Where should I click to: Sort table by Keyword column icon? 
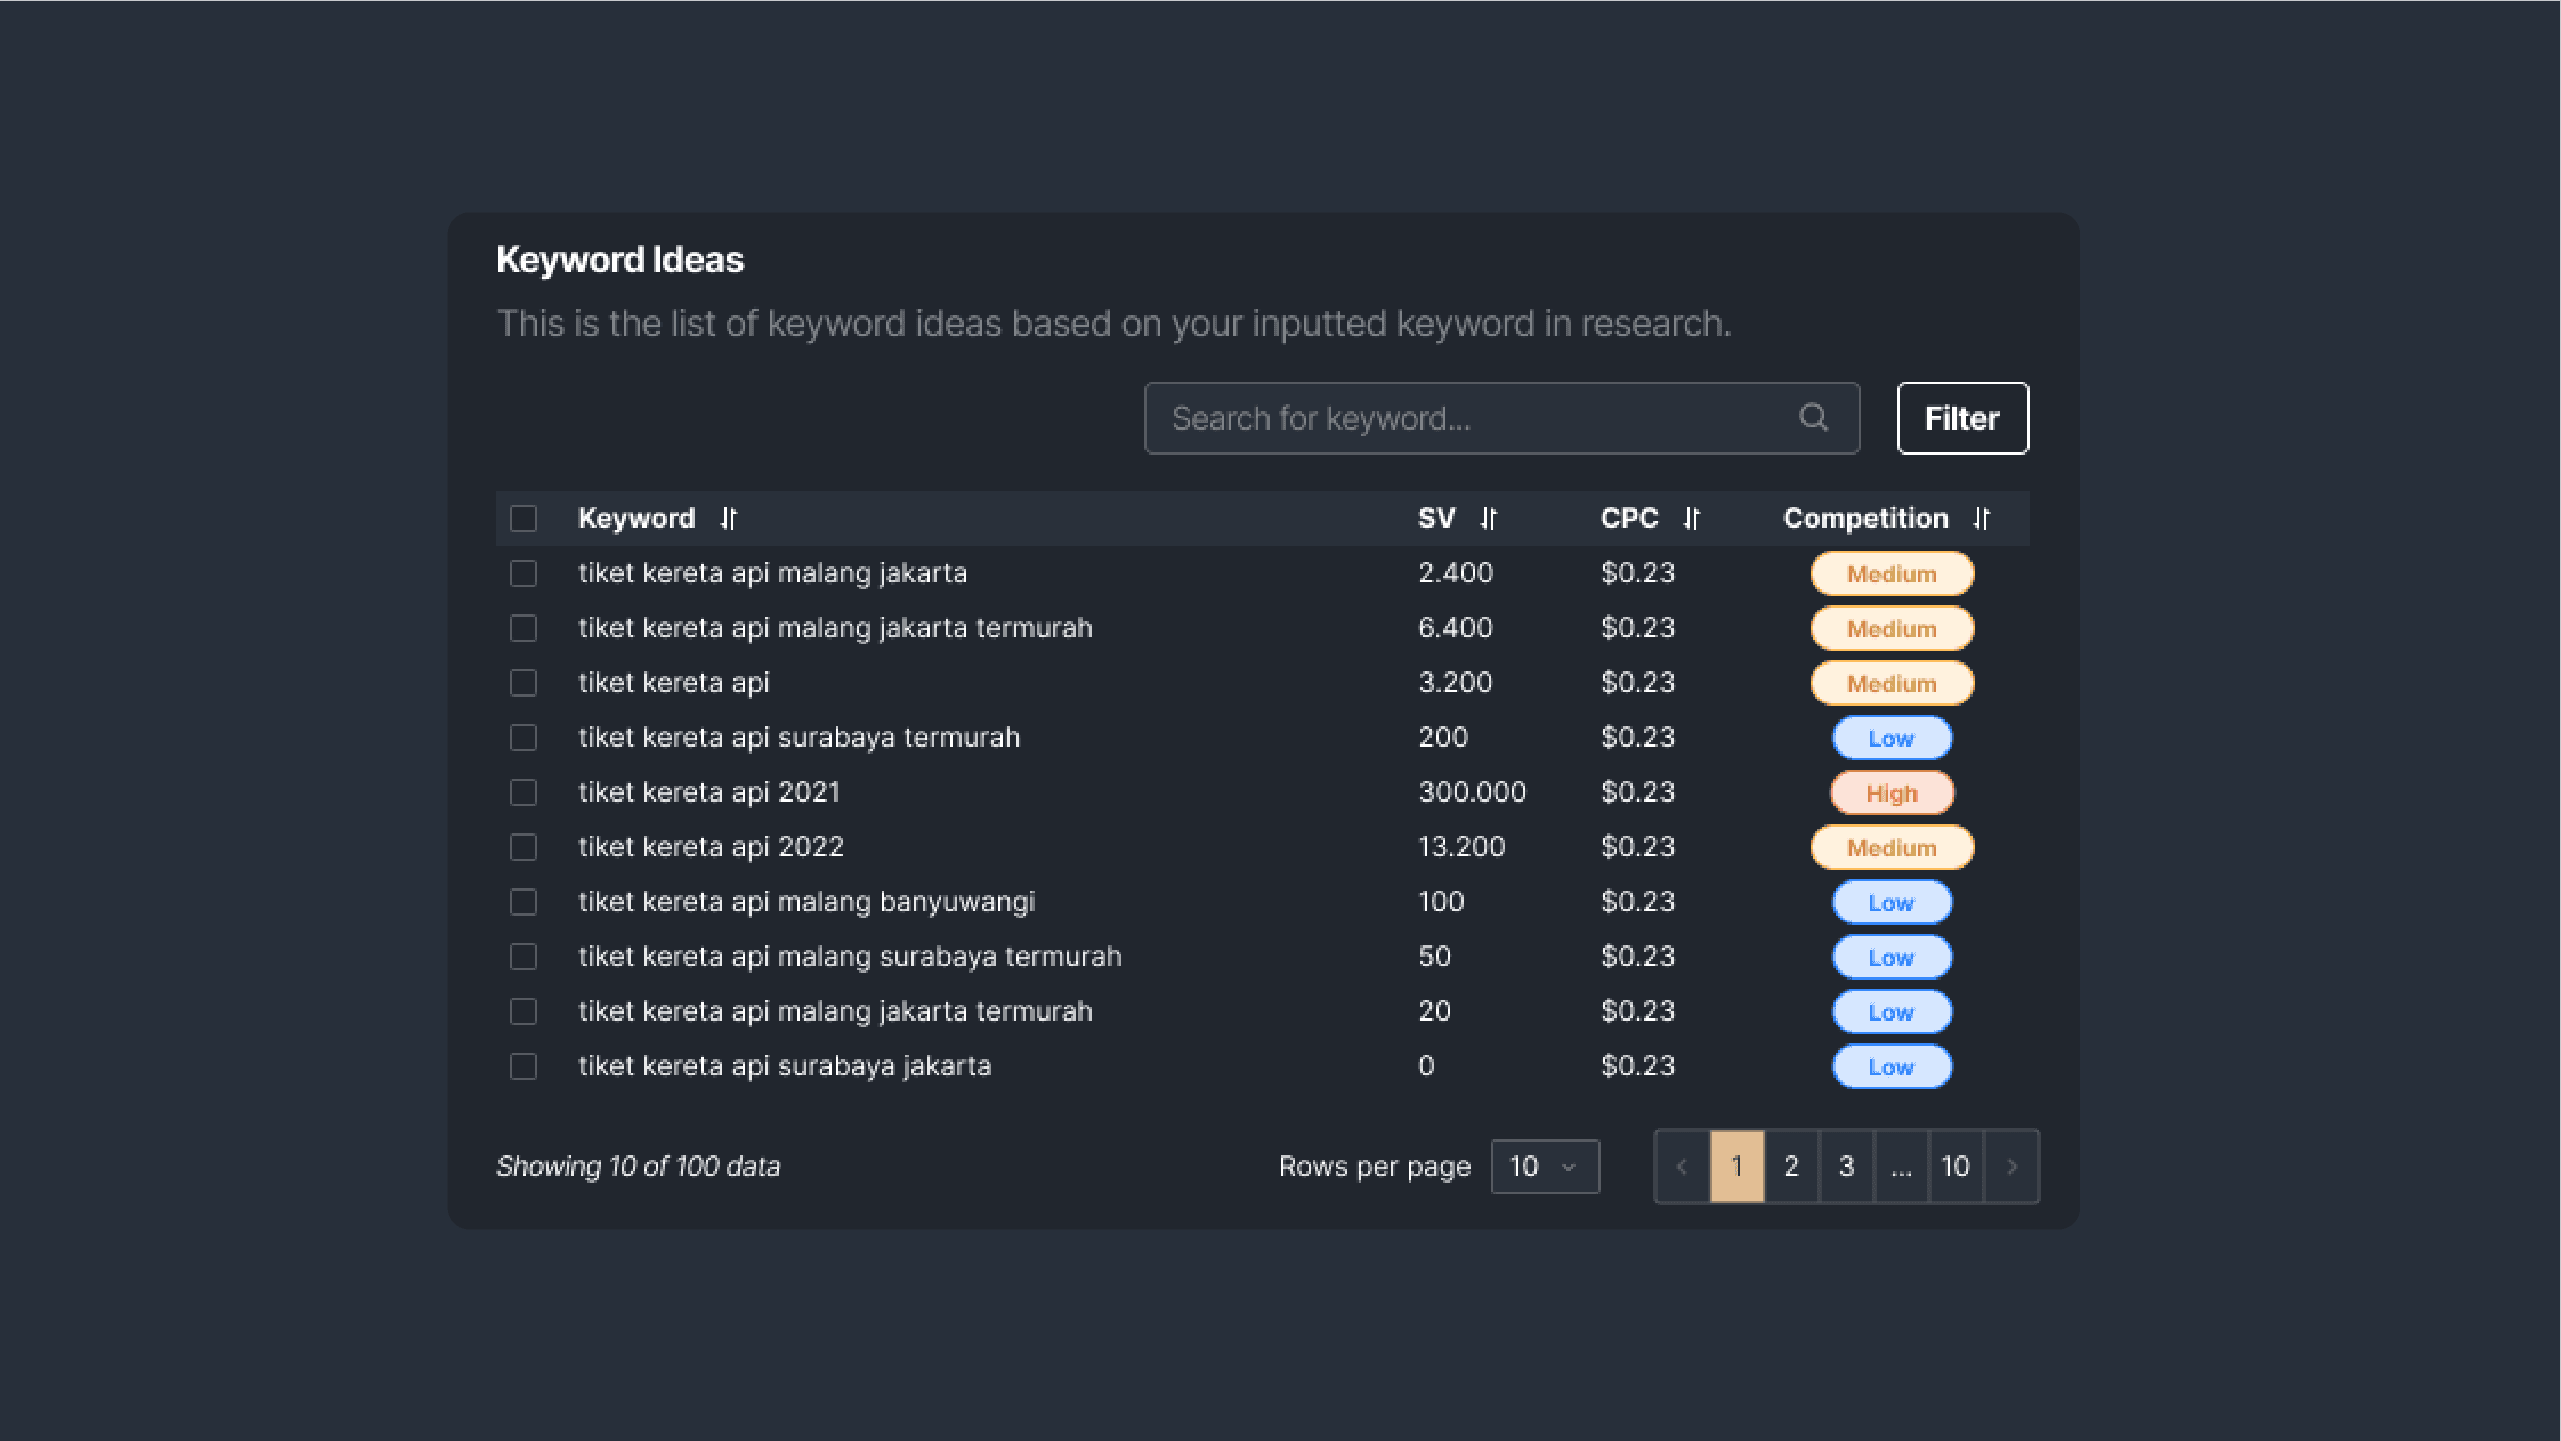coord(728,518)
